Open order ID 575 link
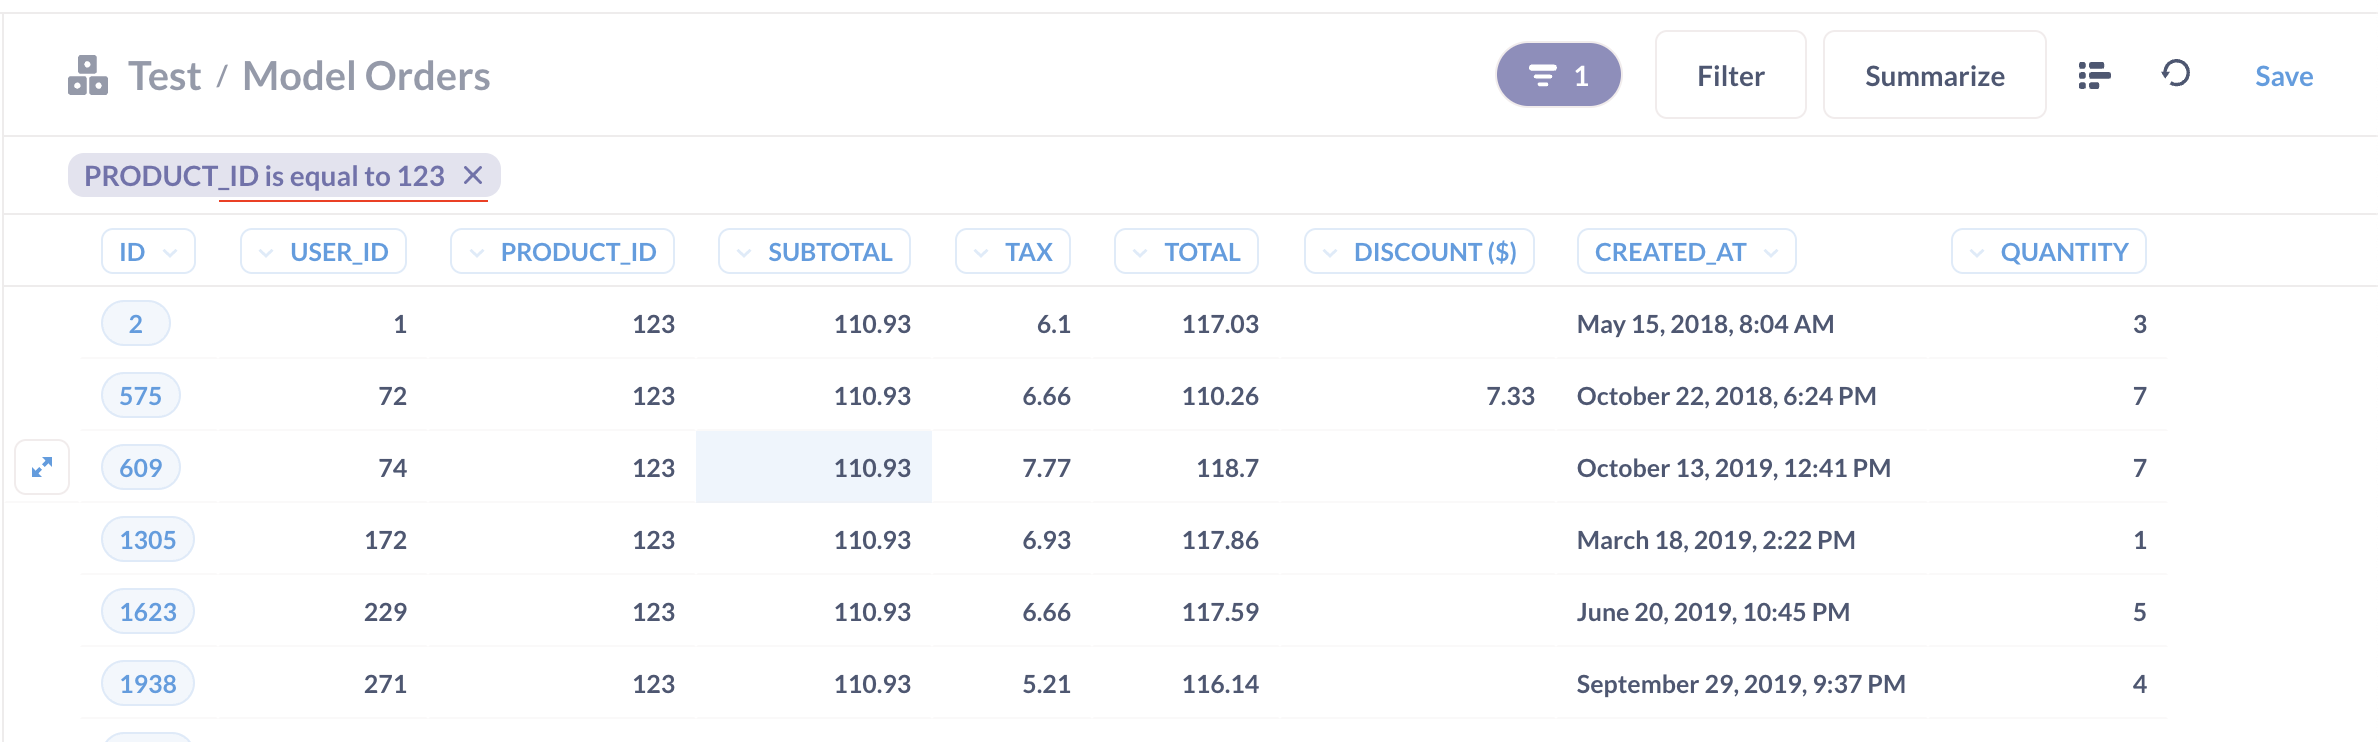The width and height of the screenshot is (2378, 742). pos(141,395)
